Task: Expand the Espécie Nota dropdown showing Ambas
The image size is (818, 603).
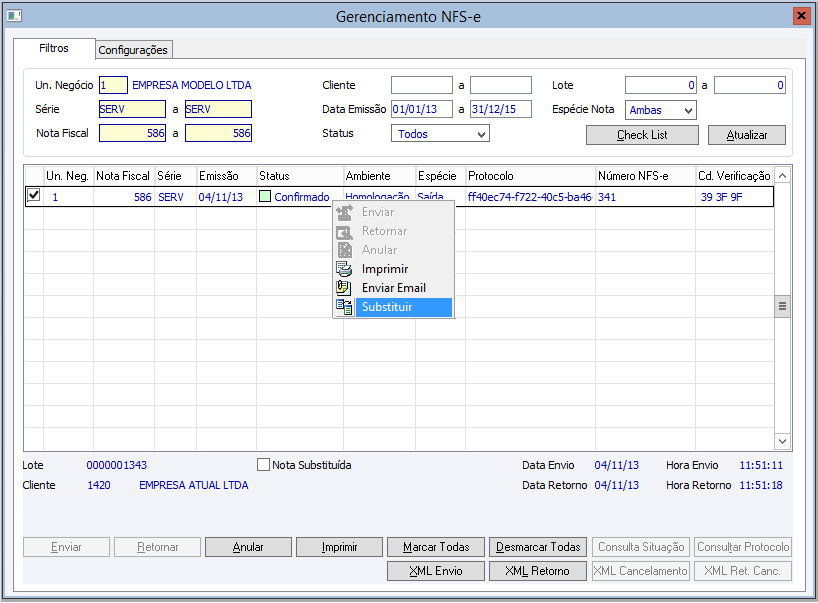Action: [x=661, y=110]
